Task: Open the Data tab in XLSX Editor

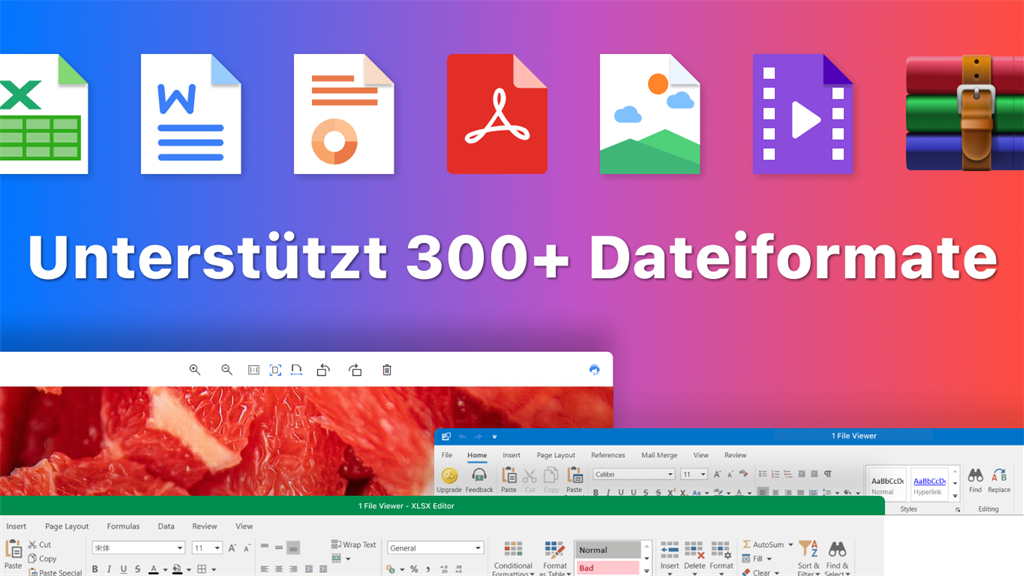Action: pos(166,526)
